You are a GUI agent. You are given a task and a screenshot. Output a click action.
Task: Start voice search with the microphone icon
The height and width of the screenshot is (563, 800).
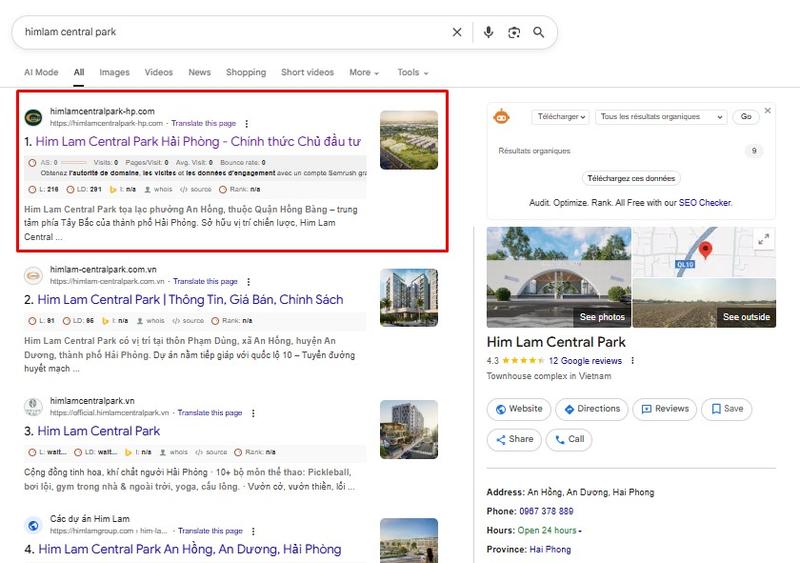tap(488, 32)
